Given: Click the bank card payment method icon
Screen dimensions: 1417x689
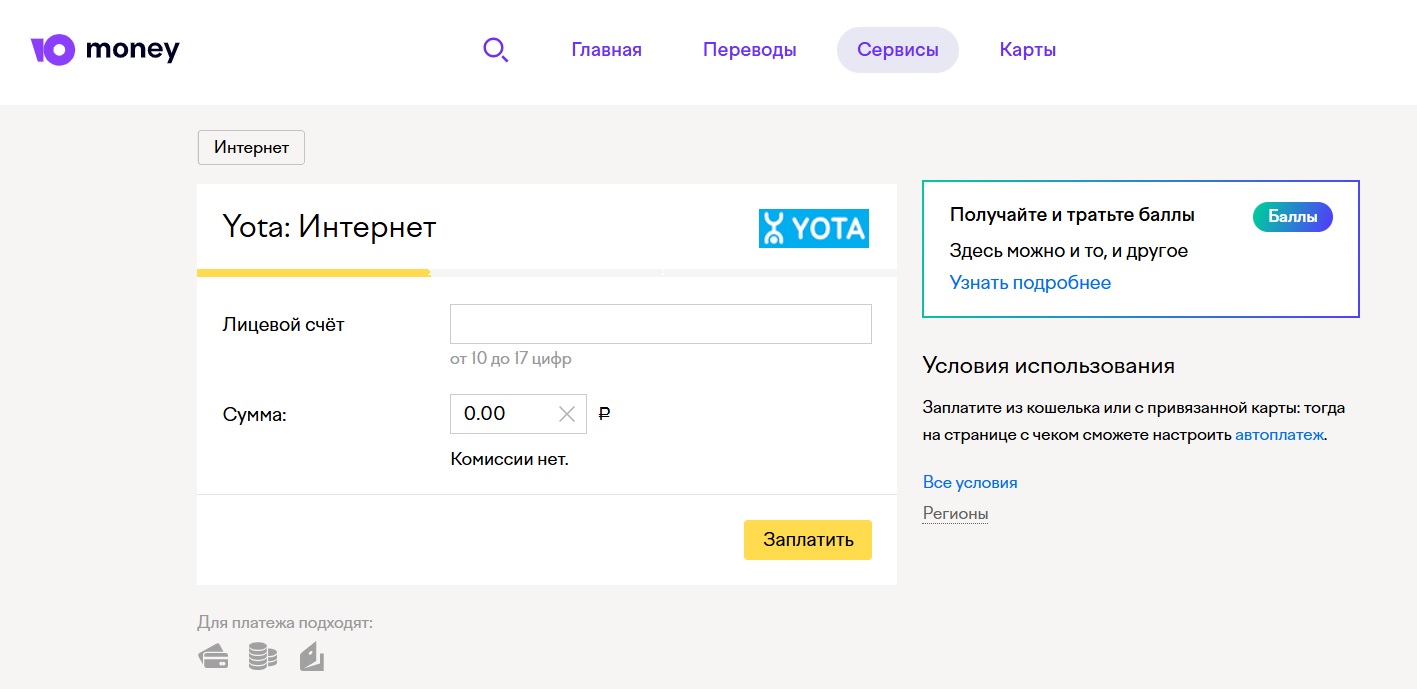Looking at the screenshot, I should click(213, 657).
